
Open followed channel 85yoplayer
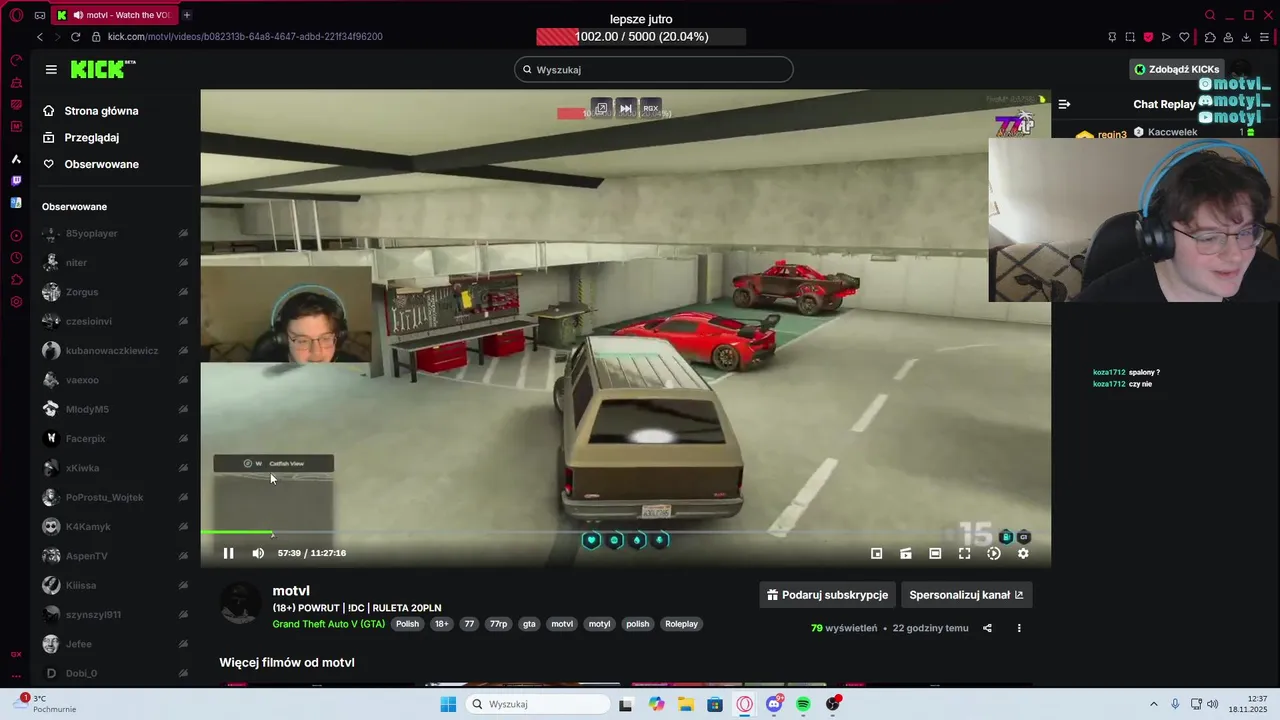pos(115,233)
